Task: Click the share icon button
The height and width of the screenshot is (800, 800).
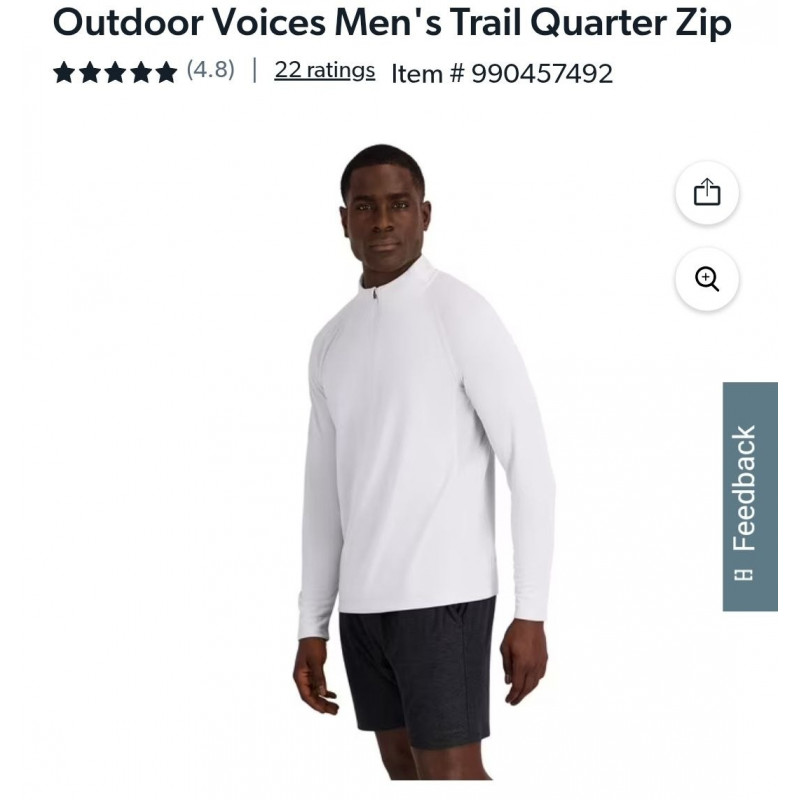Action: 707,192
